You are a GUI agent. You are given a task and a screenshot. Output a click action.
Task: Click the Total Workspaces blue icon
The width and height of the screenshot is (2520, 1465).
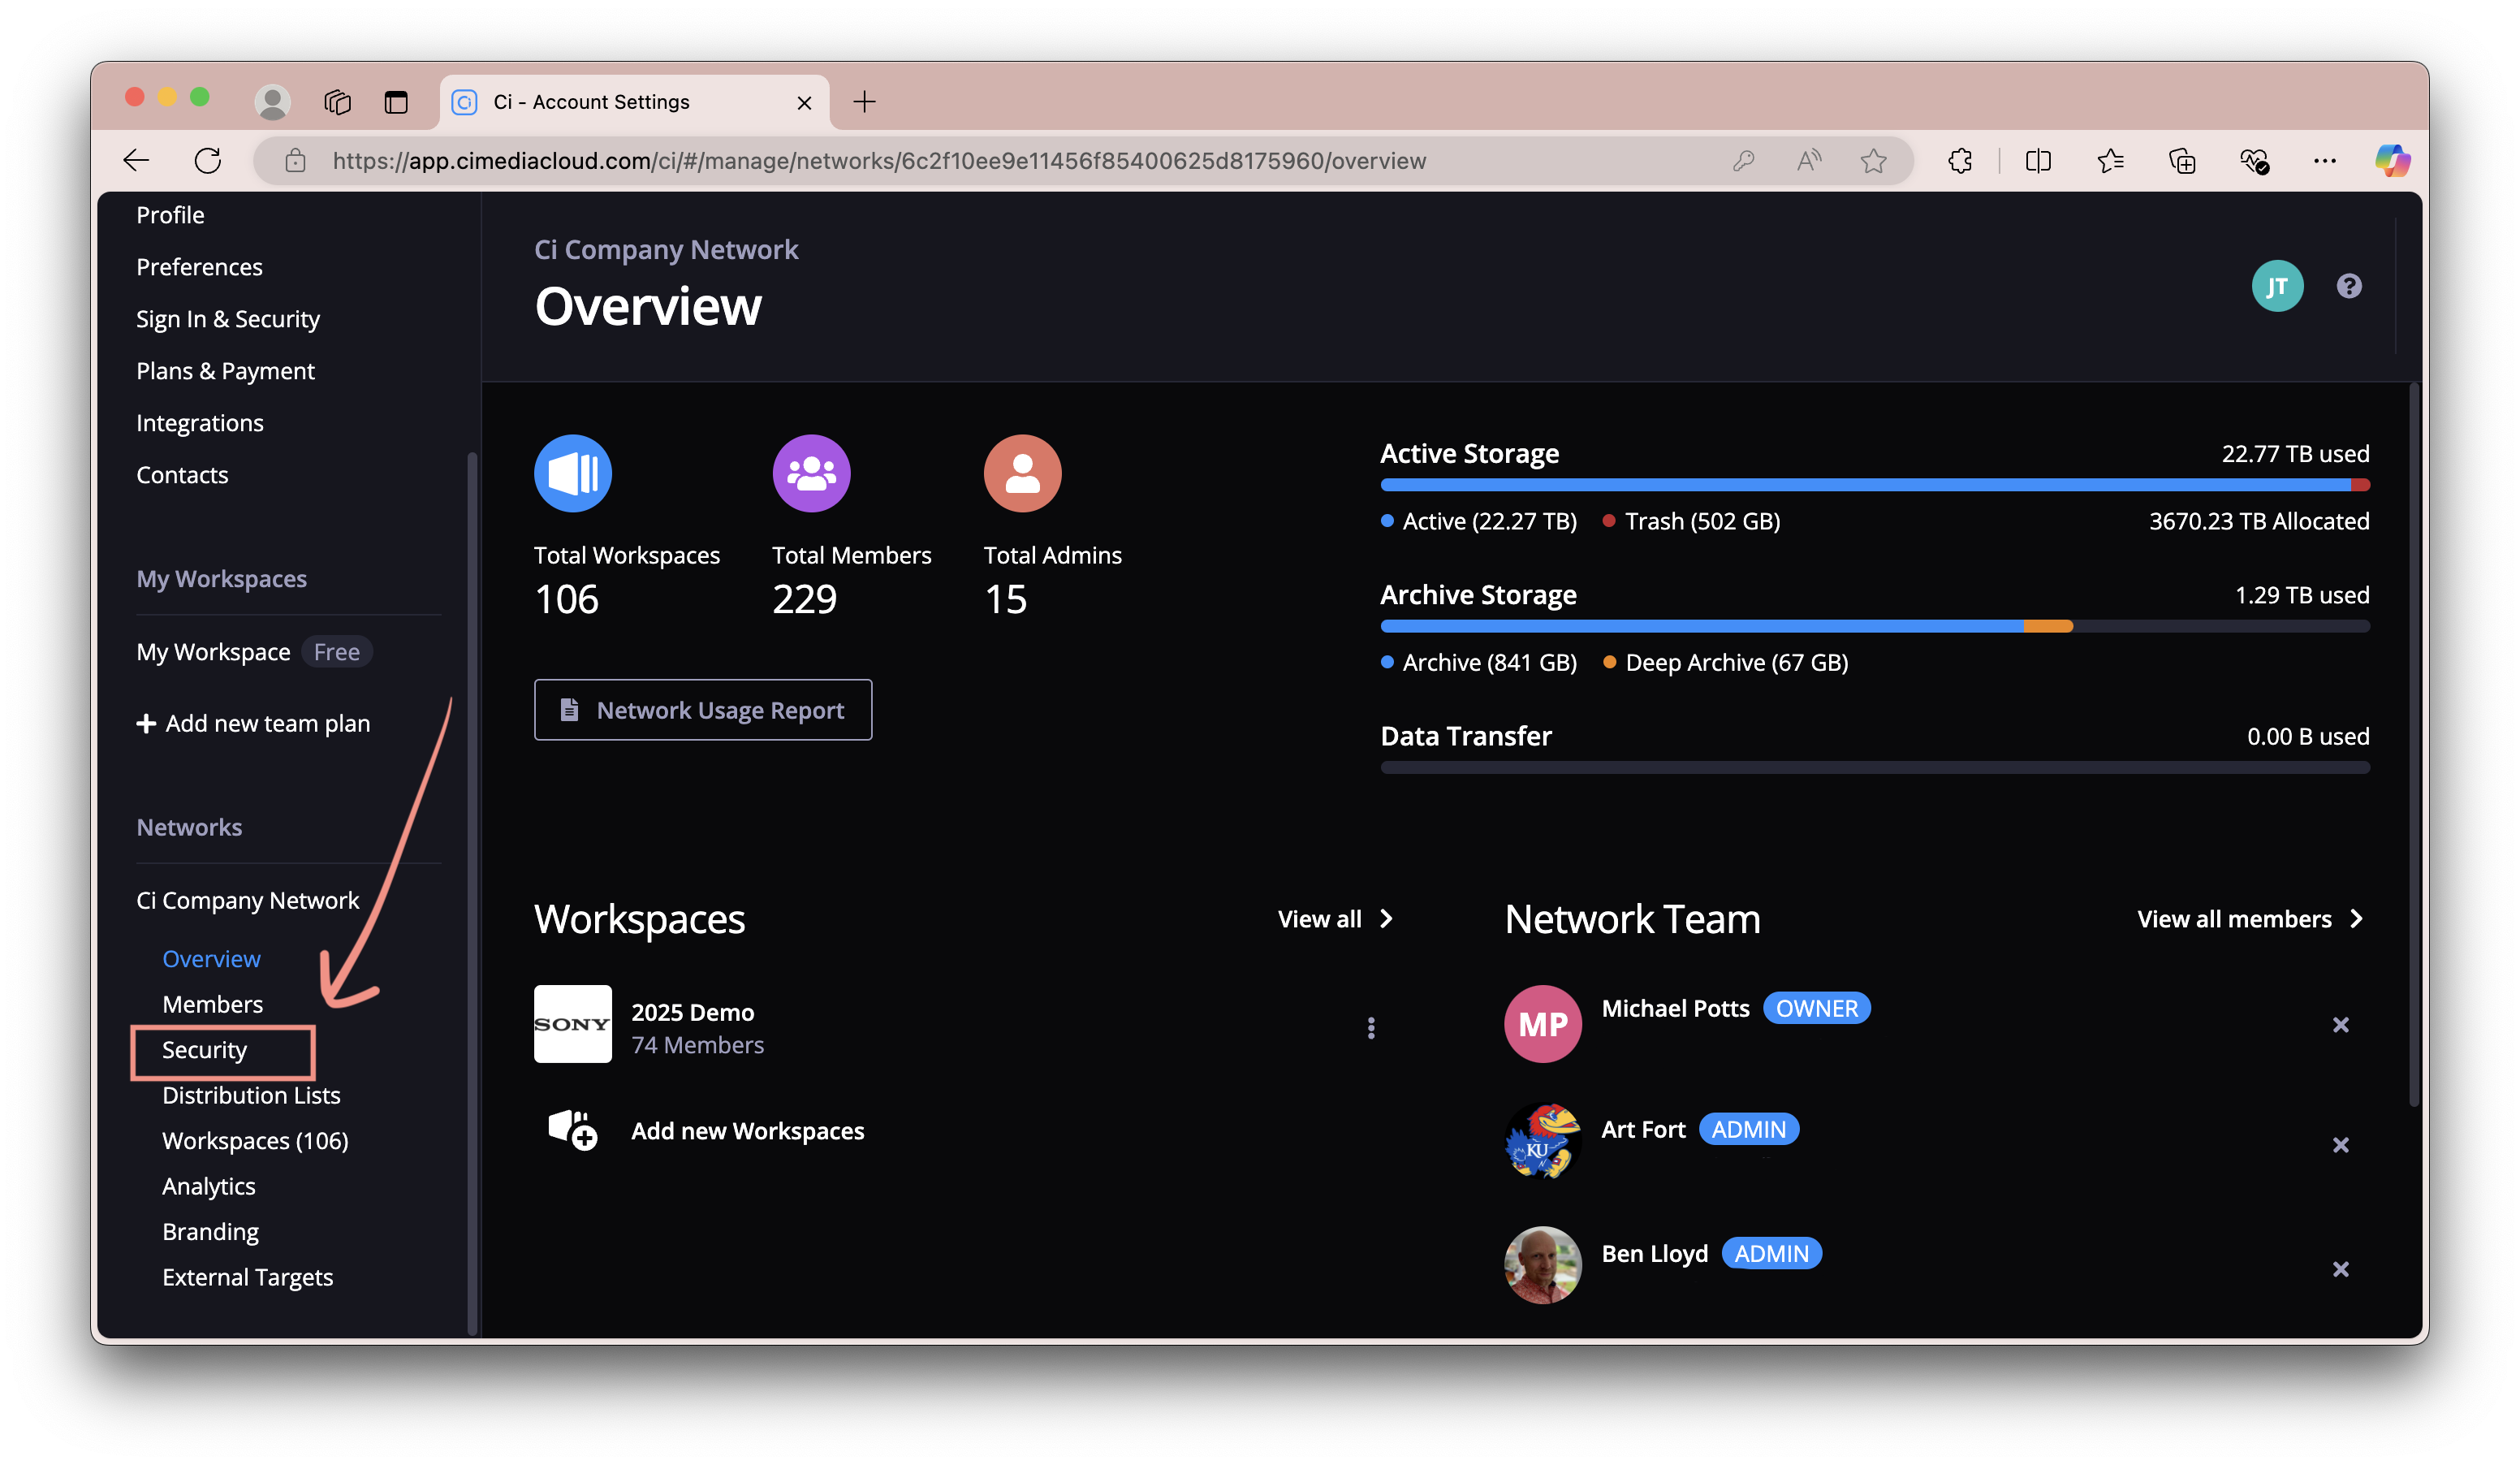point(573,473)
